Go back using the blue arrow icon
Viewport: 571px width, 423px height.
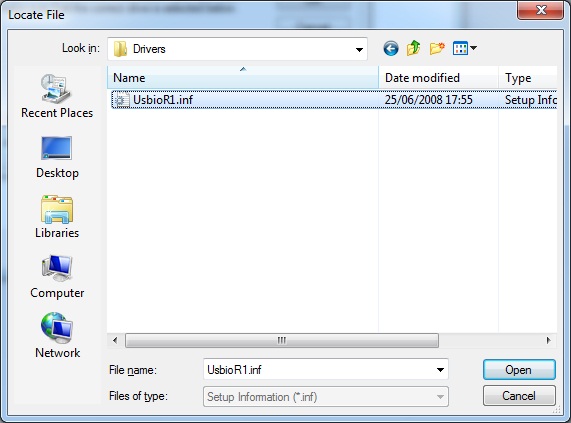click(x=391, y=48)
